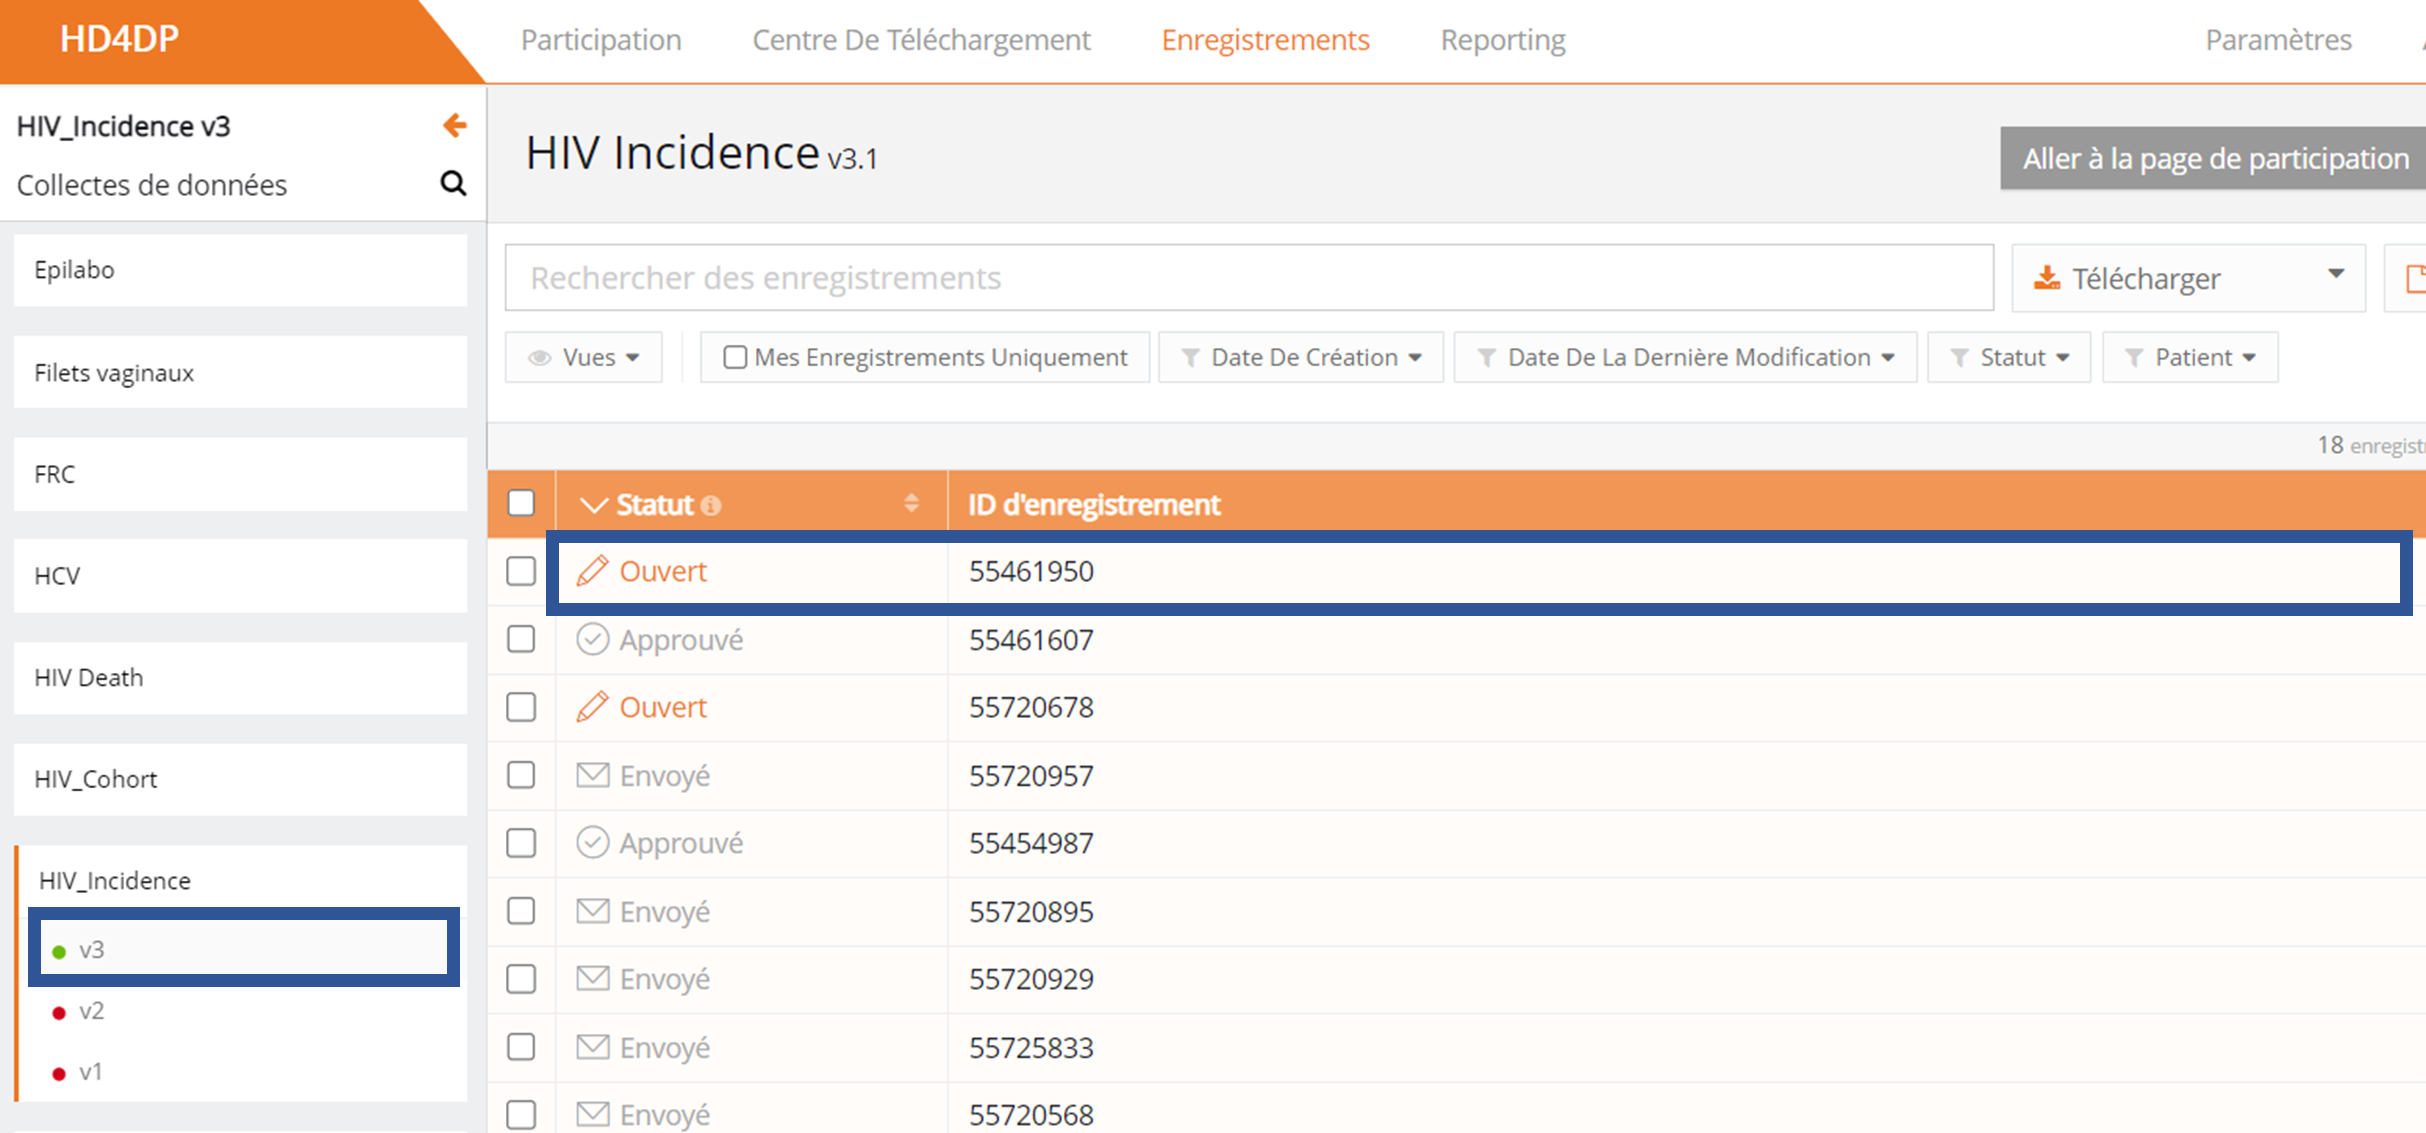The height and width of the screenshot is (1133, 2426).
Task: Open the Télécharger dropdown arrow
Action: pos(2335,274)
